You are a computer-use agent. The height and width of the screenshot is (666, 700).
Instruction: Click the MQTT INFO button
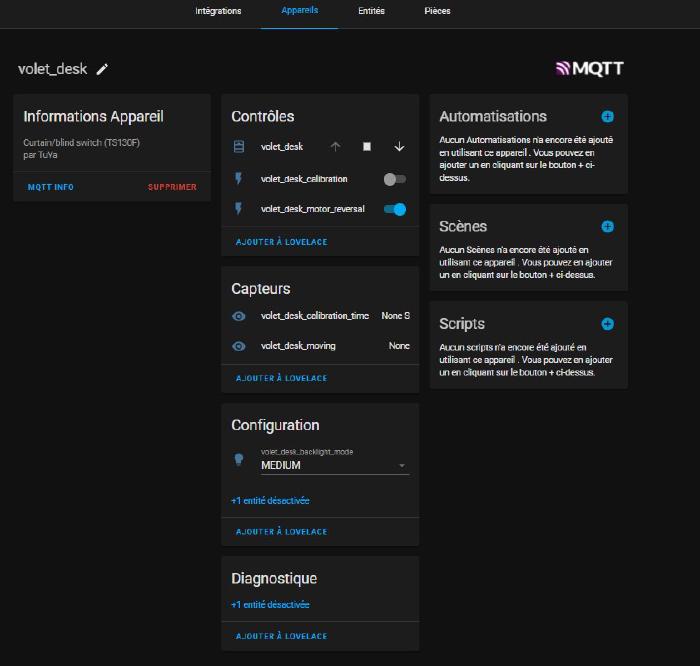[x=50, y=187]
